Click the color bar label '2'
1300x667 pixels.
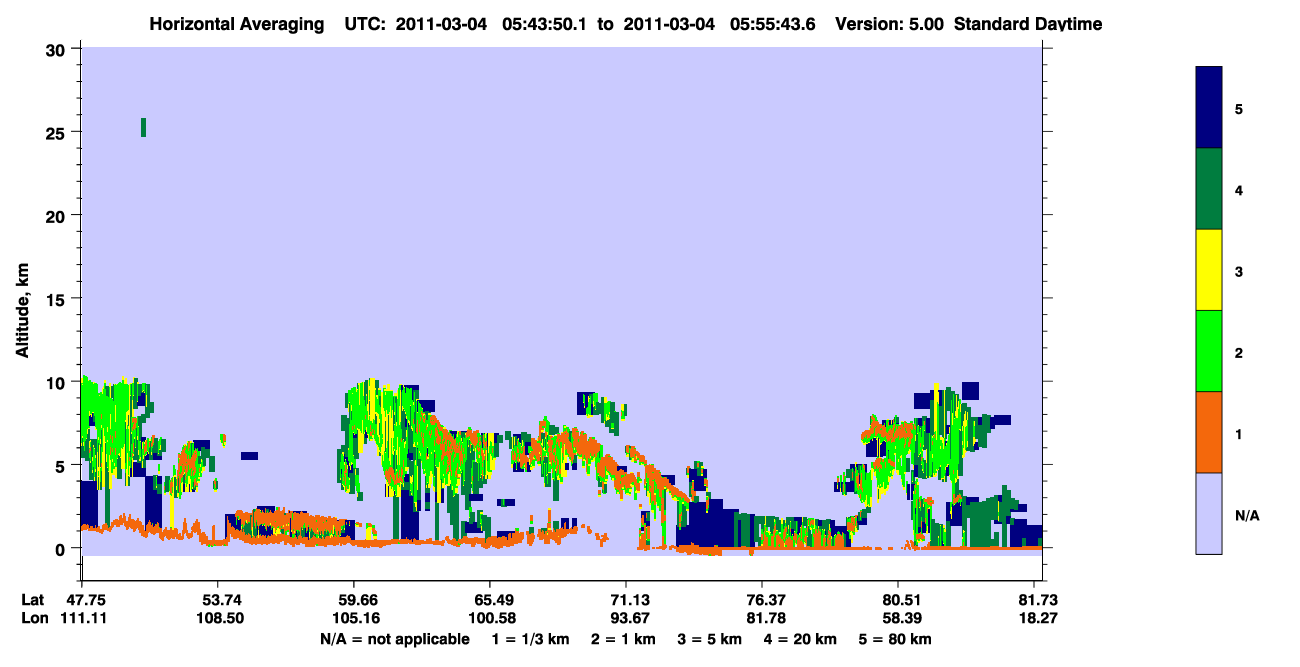click(x=1239, y=353)
